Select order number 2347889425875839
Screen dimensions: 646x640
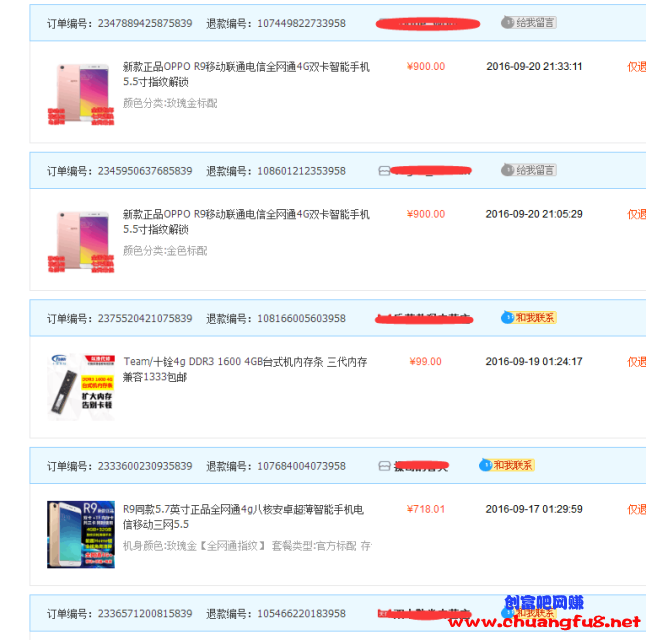click(145, 23)
